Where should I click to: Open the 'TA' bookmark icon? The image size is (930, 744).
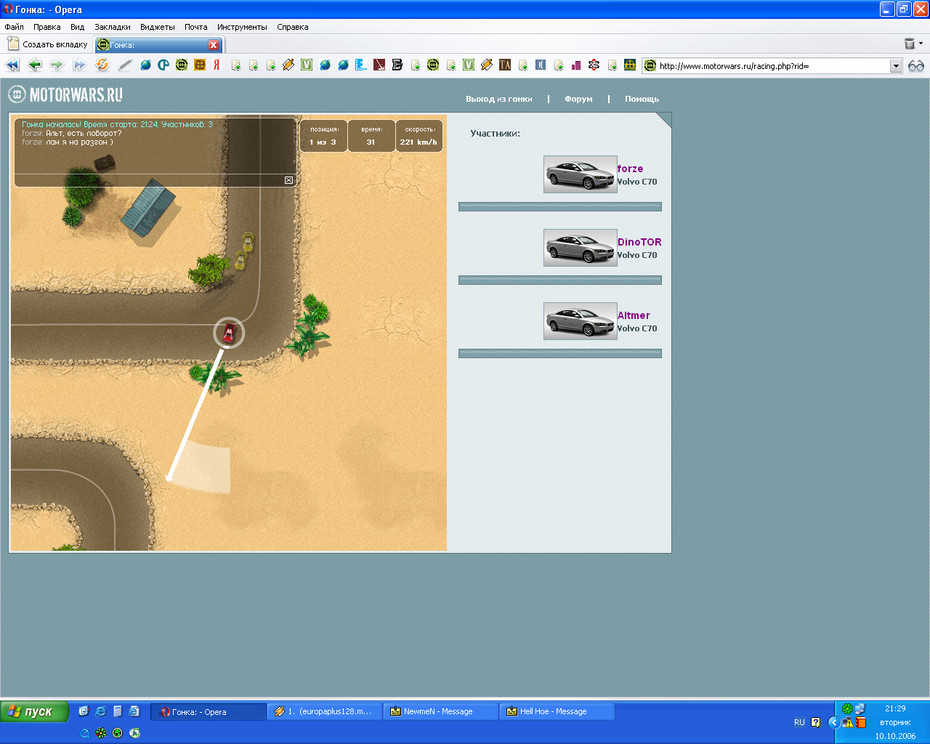(x=505, y=65)
